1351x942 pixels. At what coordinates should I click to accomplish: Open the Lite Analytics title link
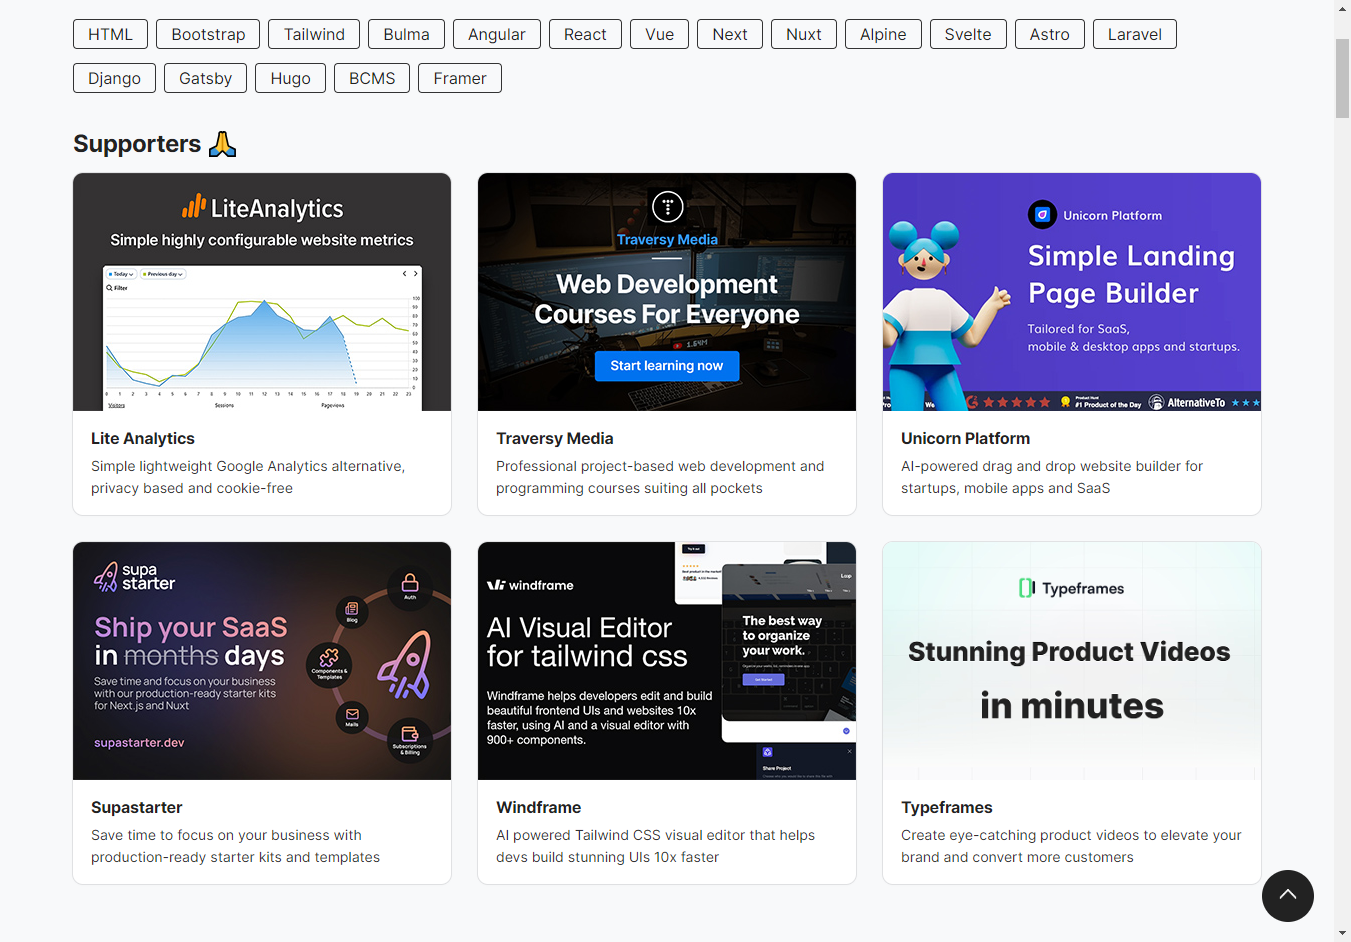click(x=143, y=438)
